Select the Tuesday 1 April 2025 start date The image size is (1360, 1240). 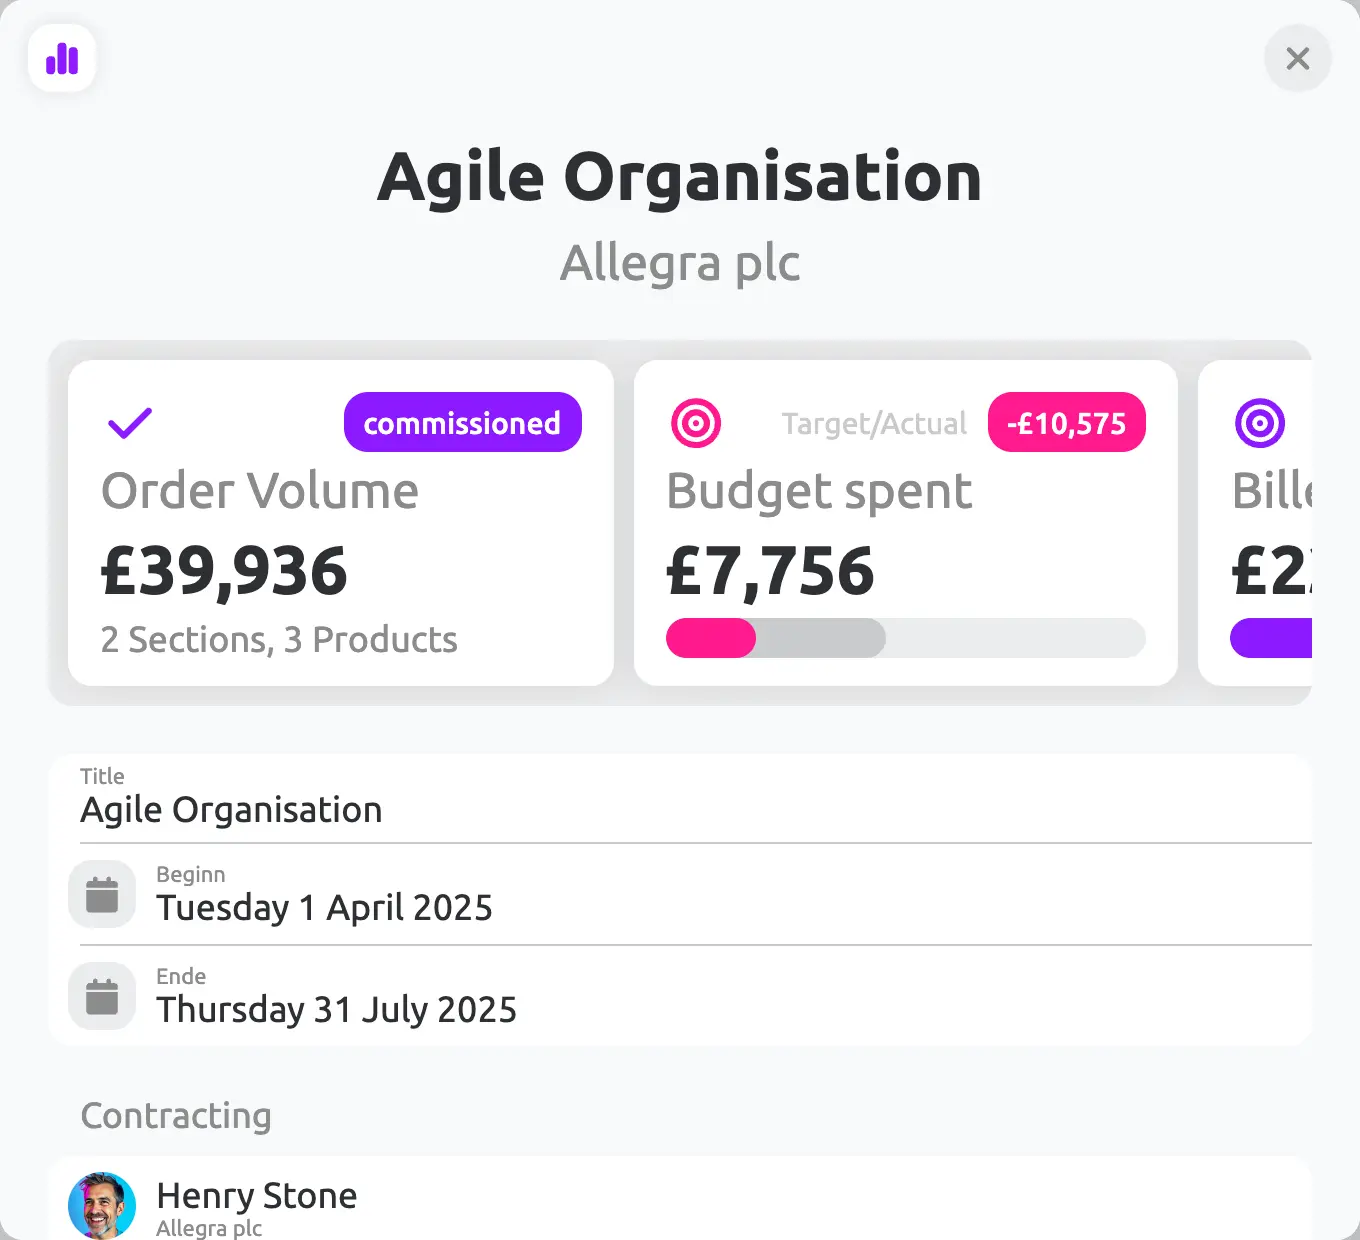pos(324,908)
